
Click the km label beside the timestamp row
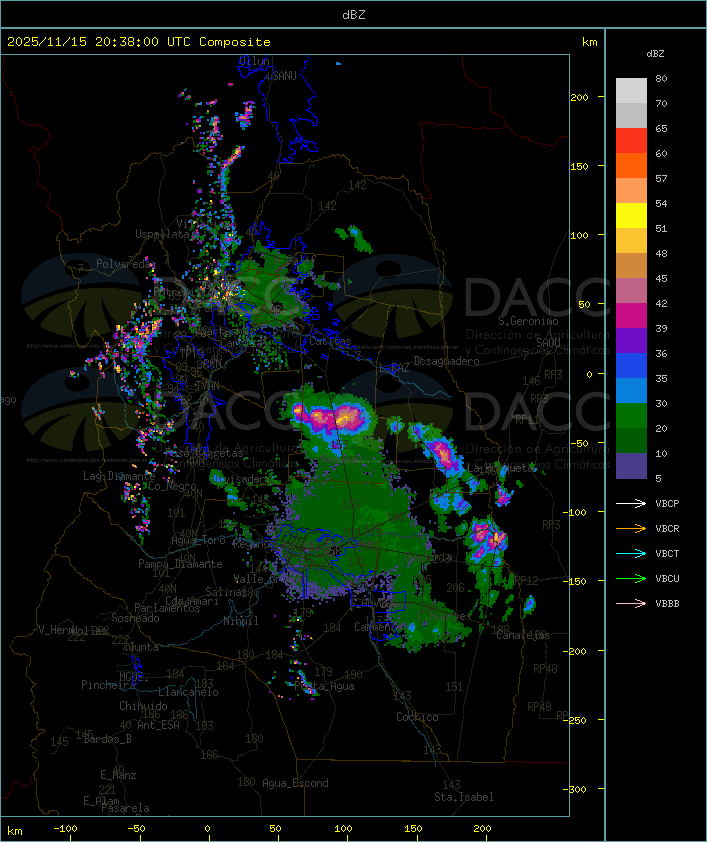click(x=589, y=42)
